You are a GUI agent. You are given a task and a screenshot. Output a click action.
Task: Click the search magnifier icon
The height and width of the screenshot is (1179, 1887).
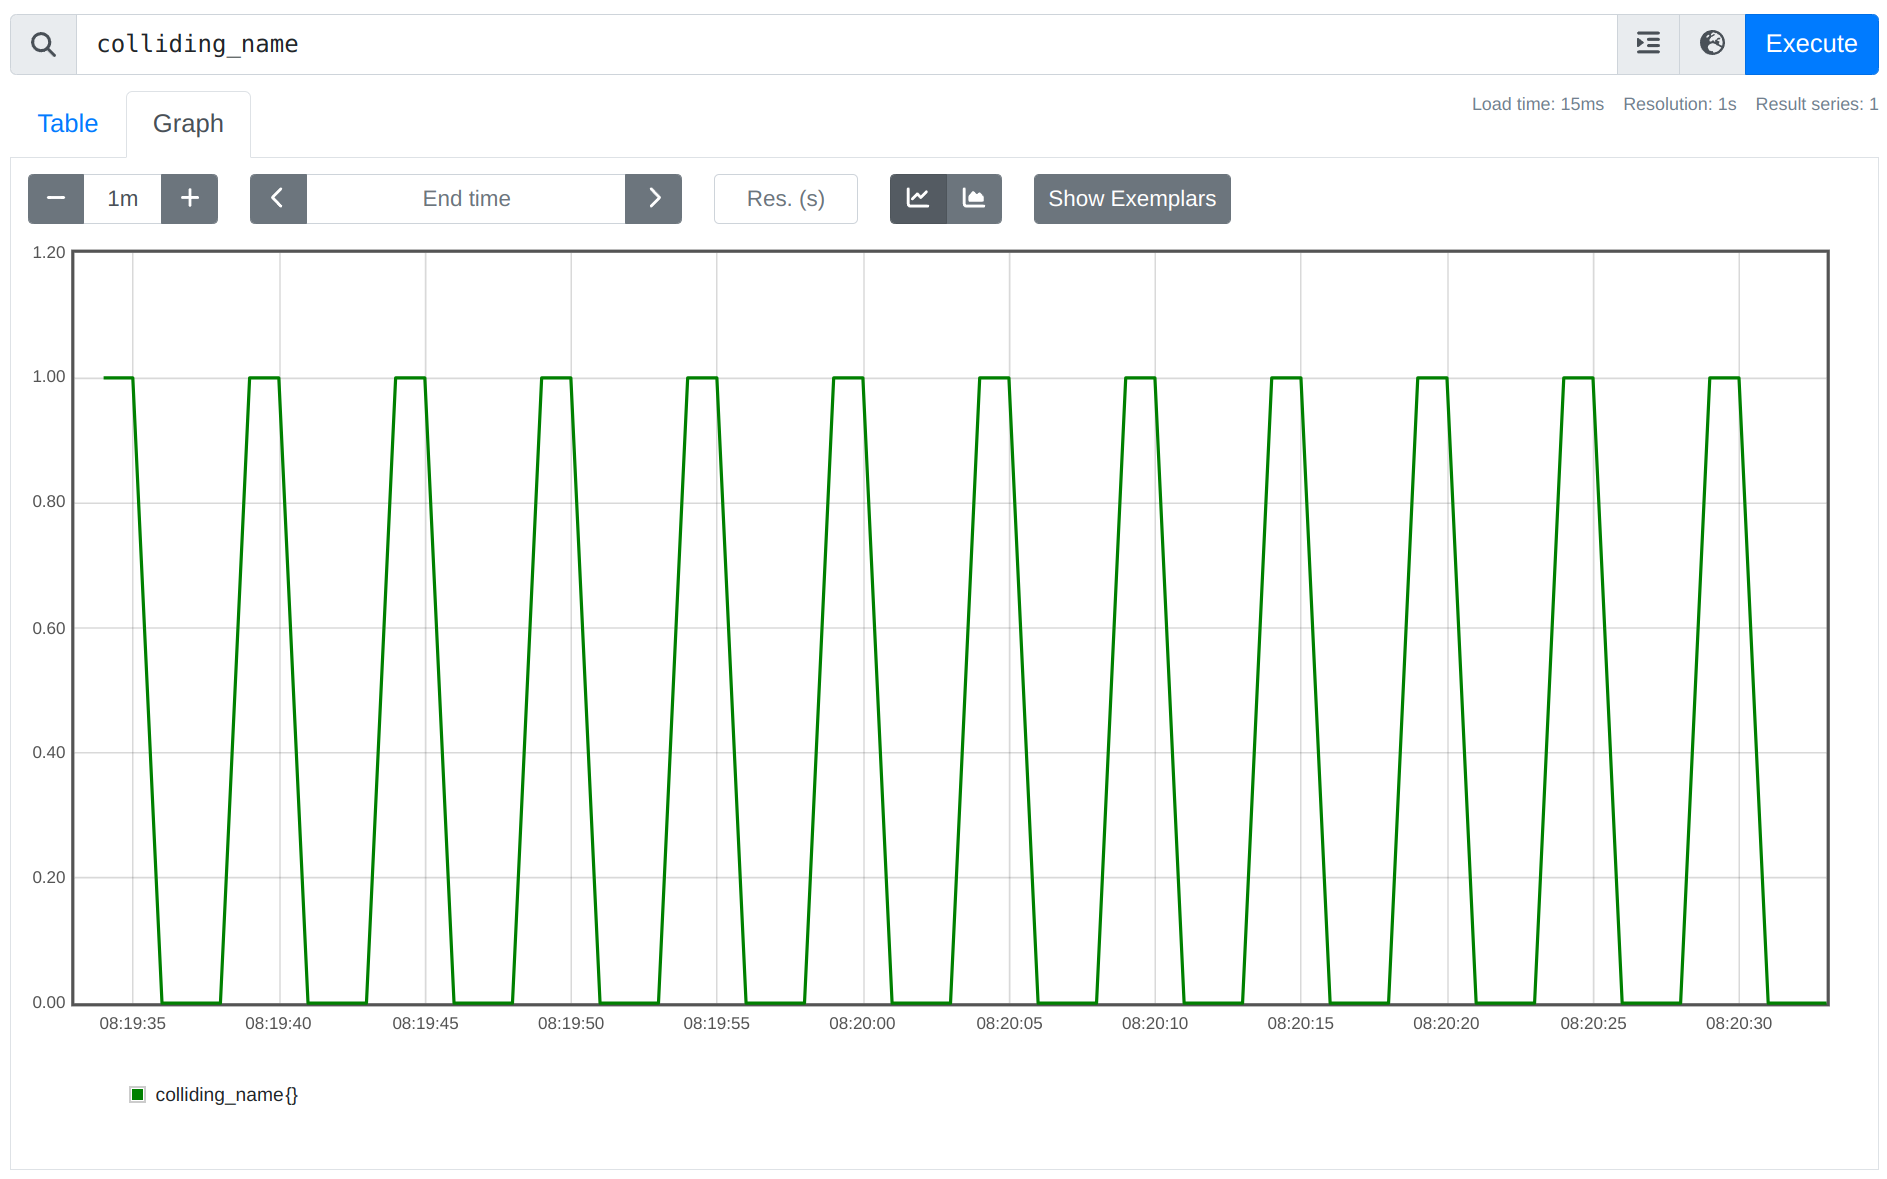click(43, 44)
